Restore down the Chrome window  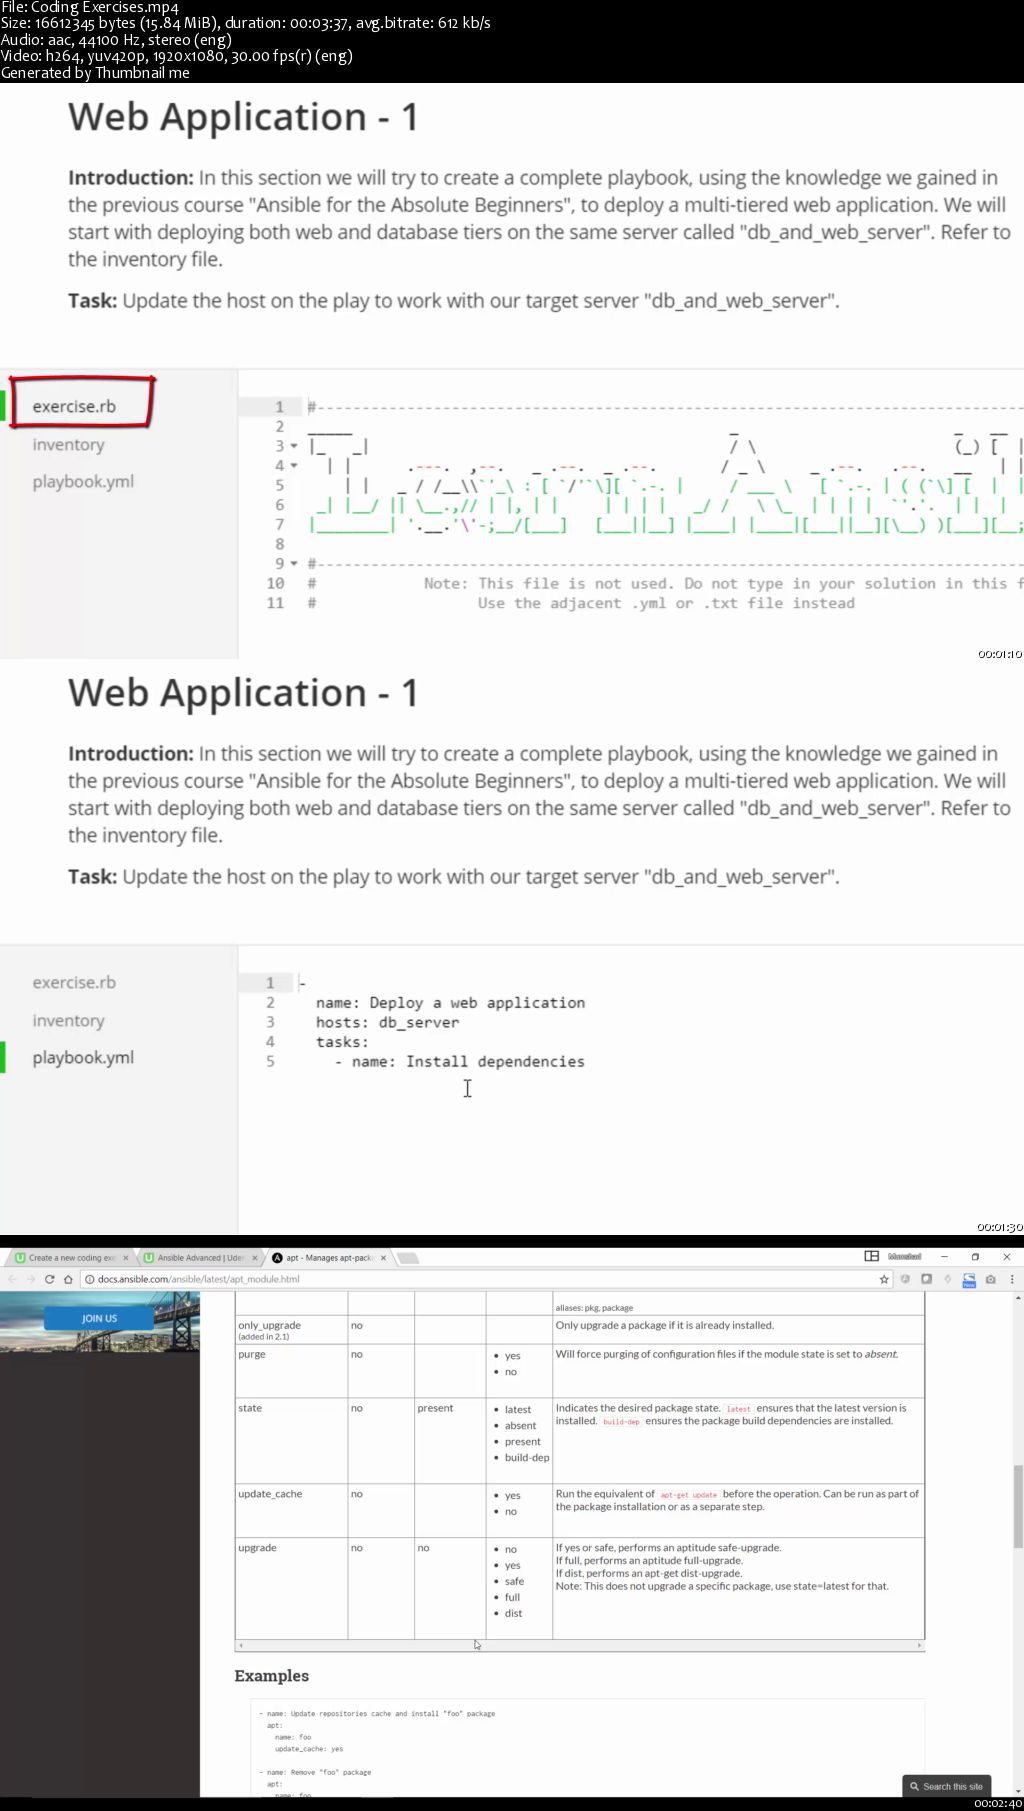click(x=975, y=1256)
